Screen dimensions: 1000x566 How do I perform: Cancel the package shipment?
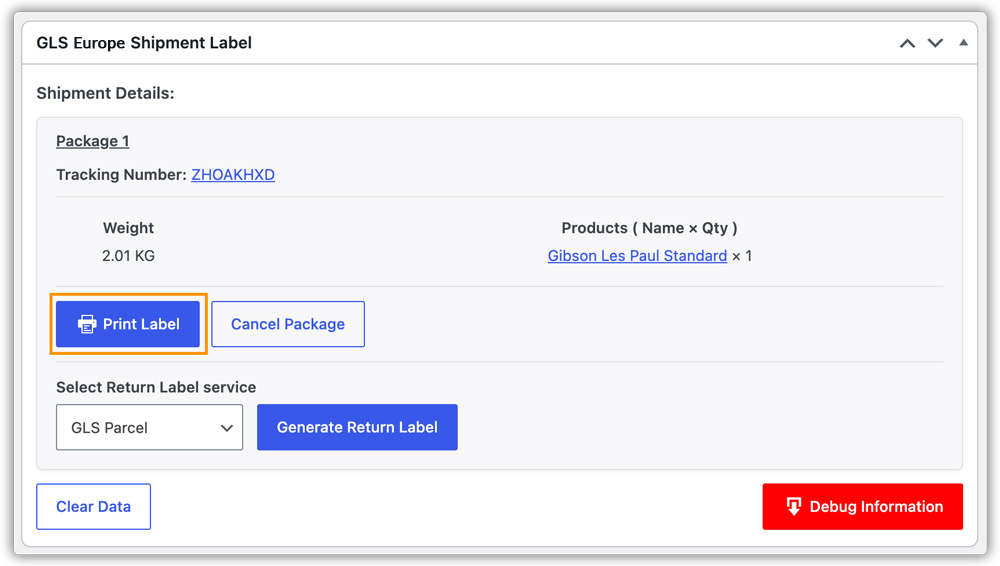[288, 324]
